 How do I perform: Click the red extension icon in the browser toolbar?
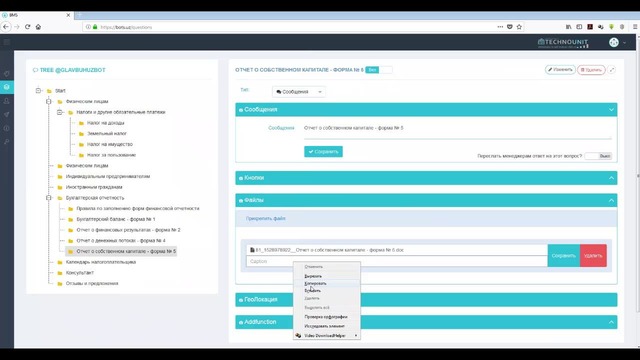(x=590, y=27)
